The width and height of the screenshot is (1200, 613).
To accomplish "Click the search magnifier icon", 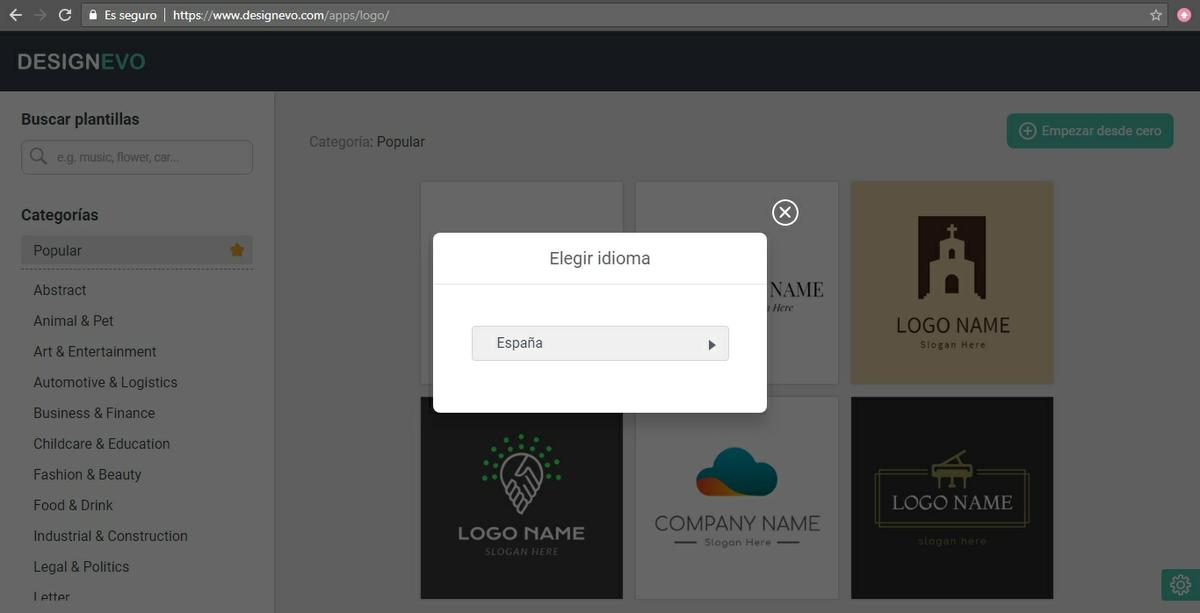I will [x=39, y=157].
